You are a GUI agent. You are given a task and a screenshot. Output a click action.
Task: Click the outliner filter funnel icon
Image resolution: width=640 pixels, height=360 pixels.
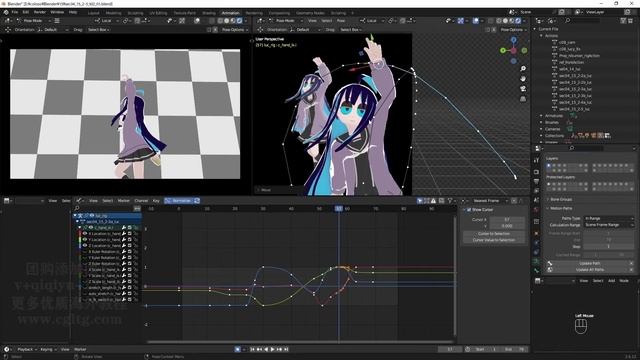(x=624, y=20)
